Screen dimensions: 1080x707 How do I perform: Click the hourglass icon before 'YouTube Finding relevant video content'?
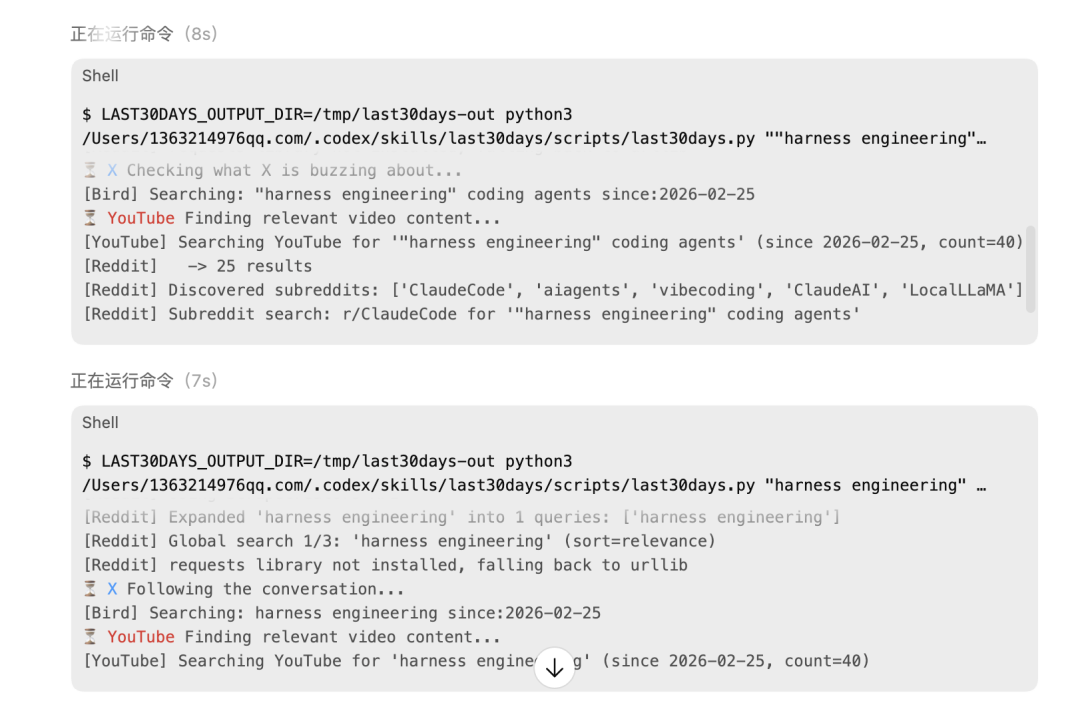88,218
